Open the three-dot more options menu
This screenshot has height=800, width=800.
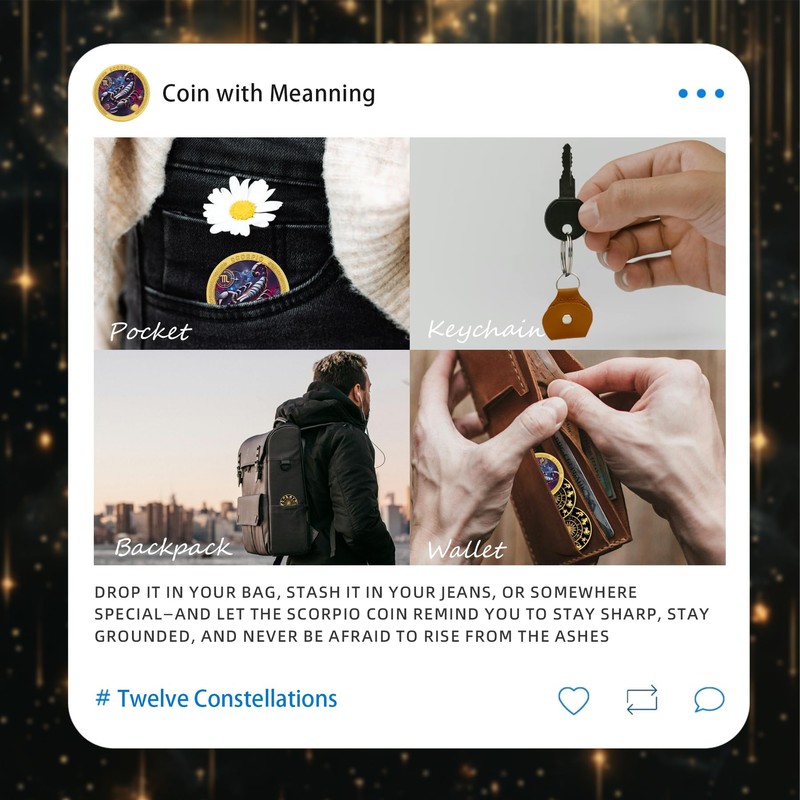click(701, 93)
